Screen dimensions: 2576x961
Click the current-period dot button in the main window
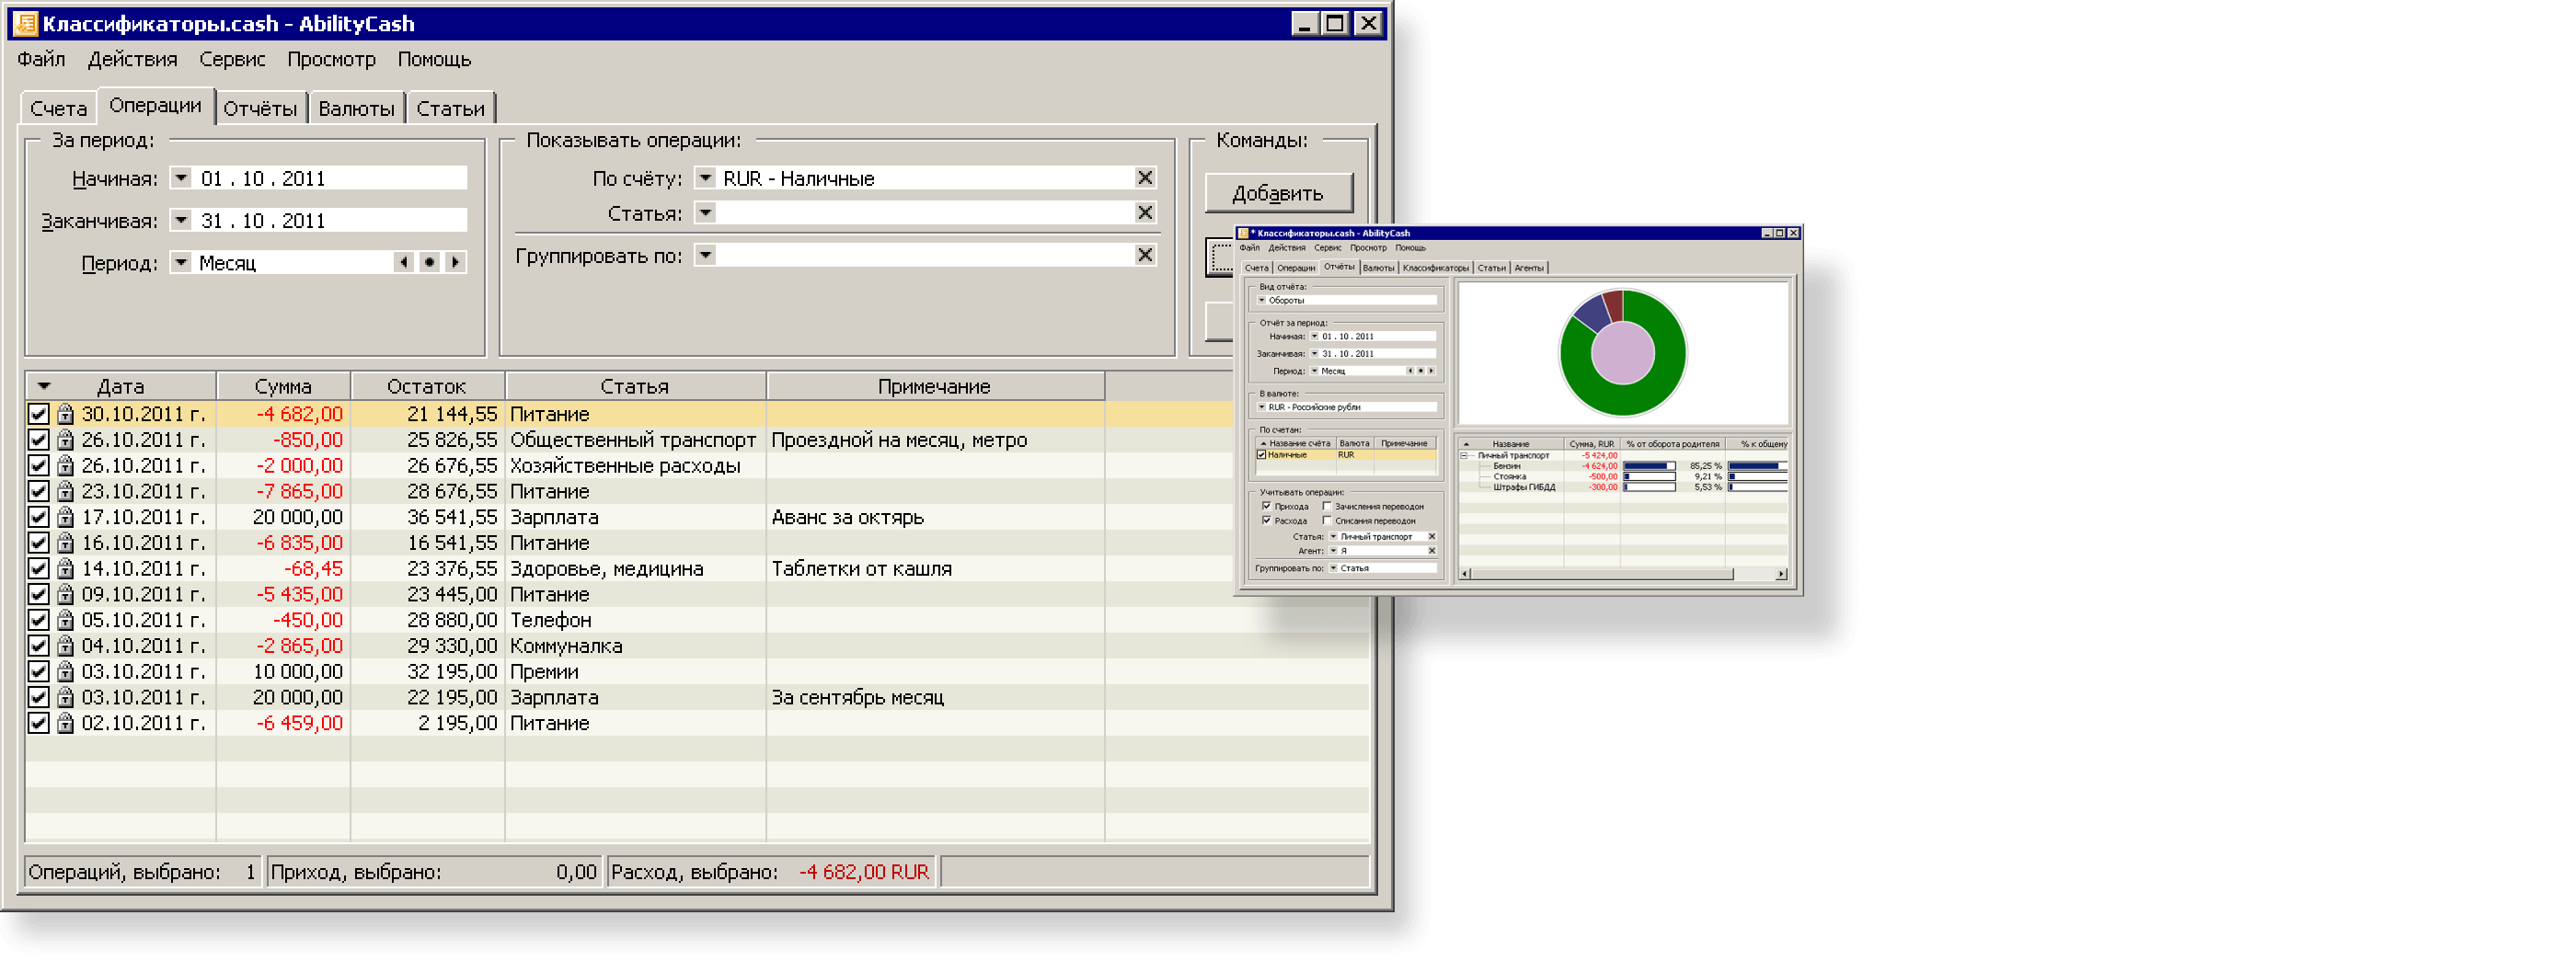[429, 262]
